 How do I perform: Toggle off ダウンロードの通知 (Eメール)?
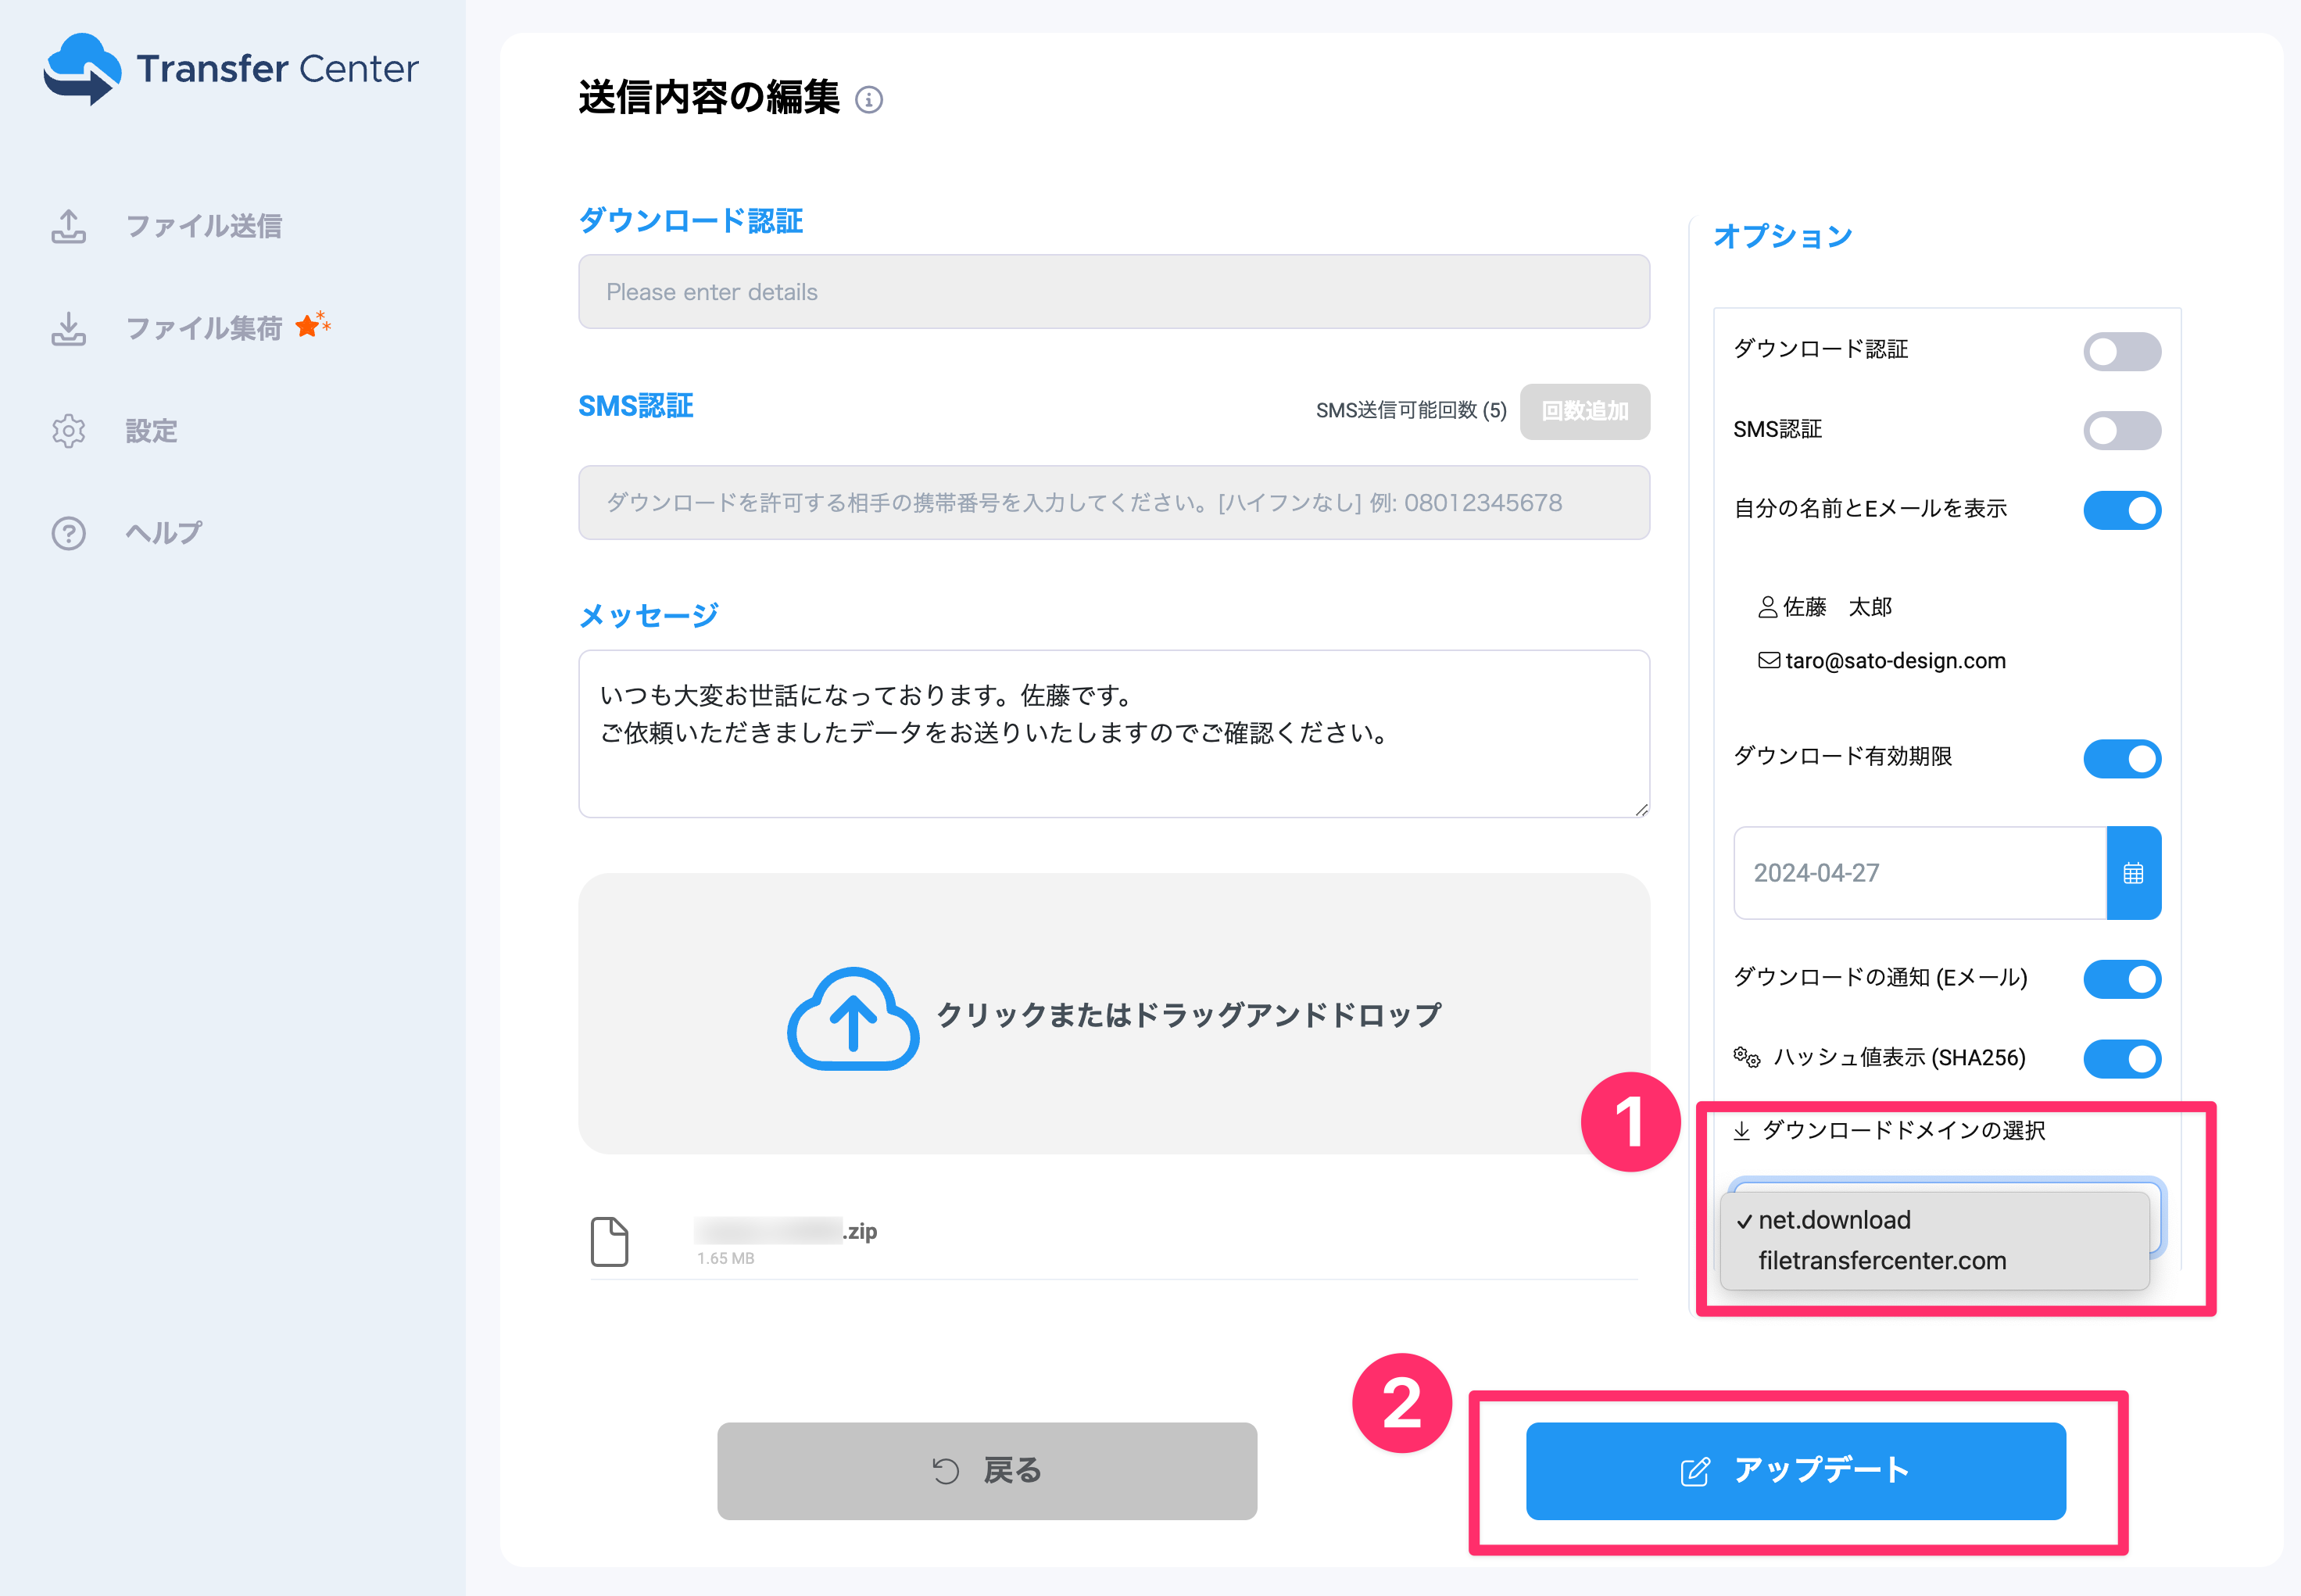coord(2121,978)
